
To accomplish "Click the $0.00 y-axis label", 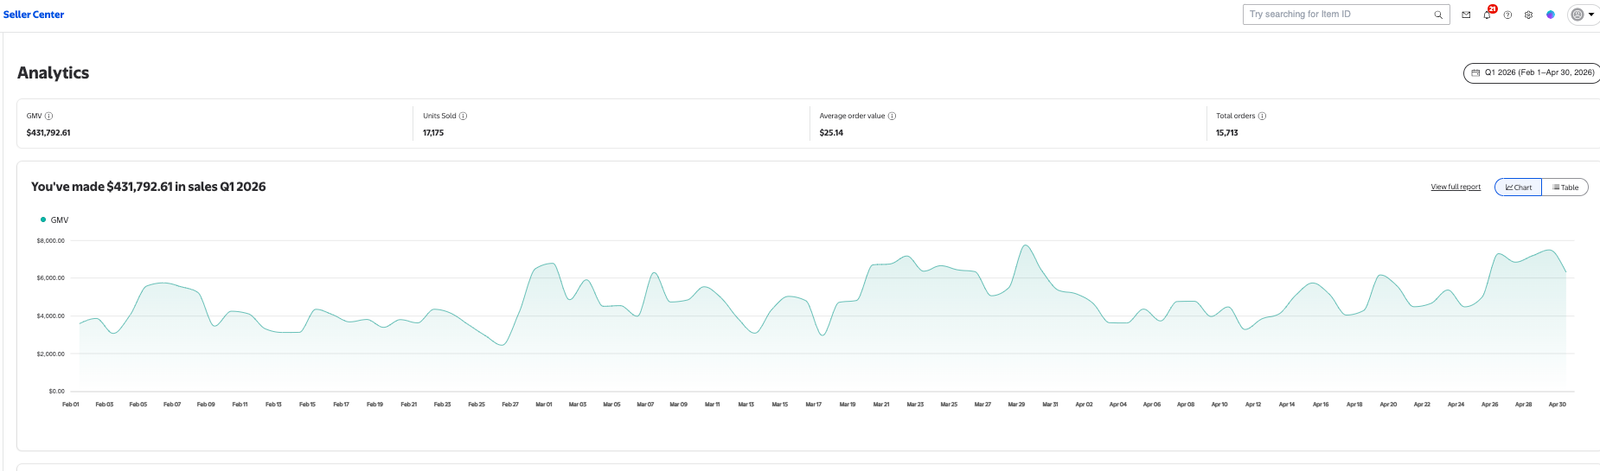I will point(56,391).
